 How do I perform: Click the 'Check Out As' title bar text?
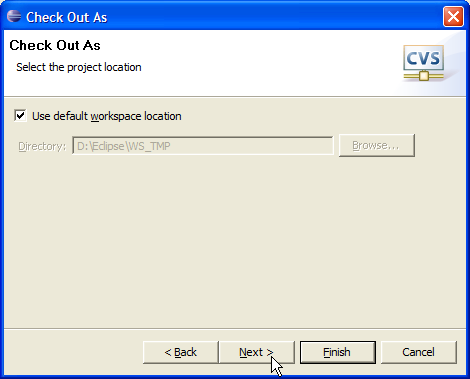click(x=67, y=17)
